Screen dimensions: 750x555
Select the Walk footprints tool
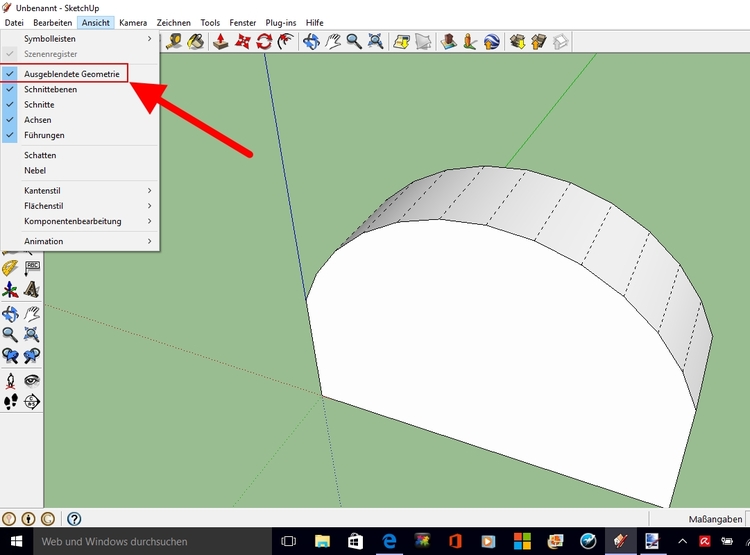(11, 402)
